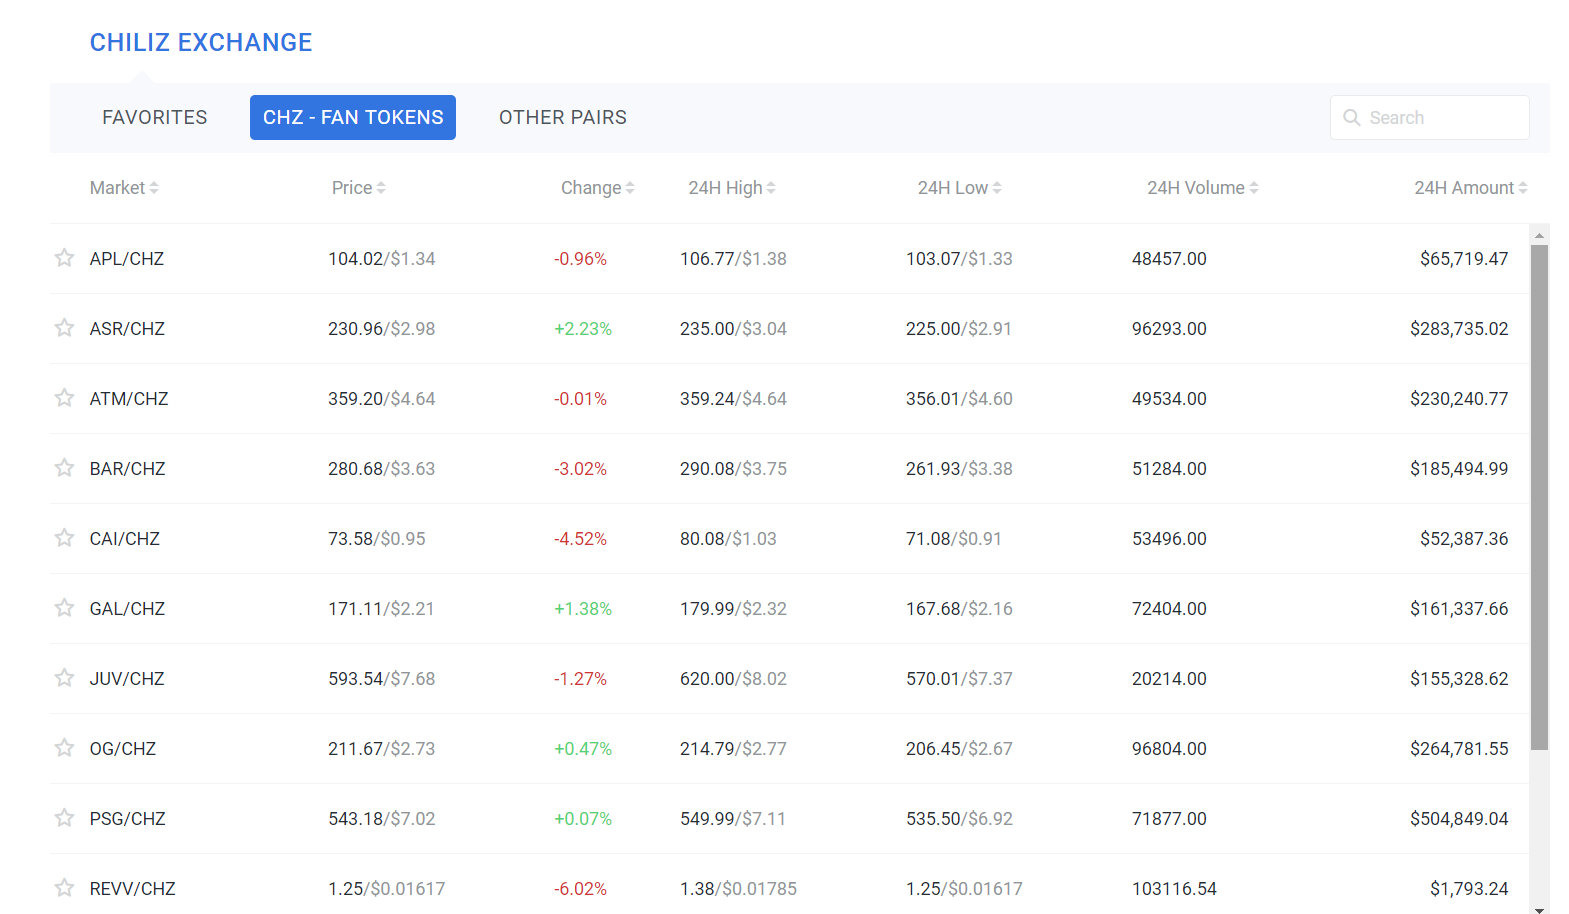Mark REVV/CHZ as favorite star
The image size is (1569, 914).
point(64,888)
